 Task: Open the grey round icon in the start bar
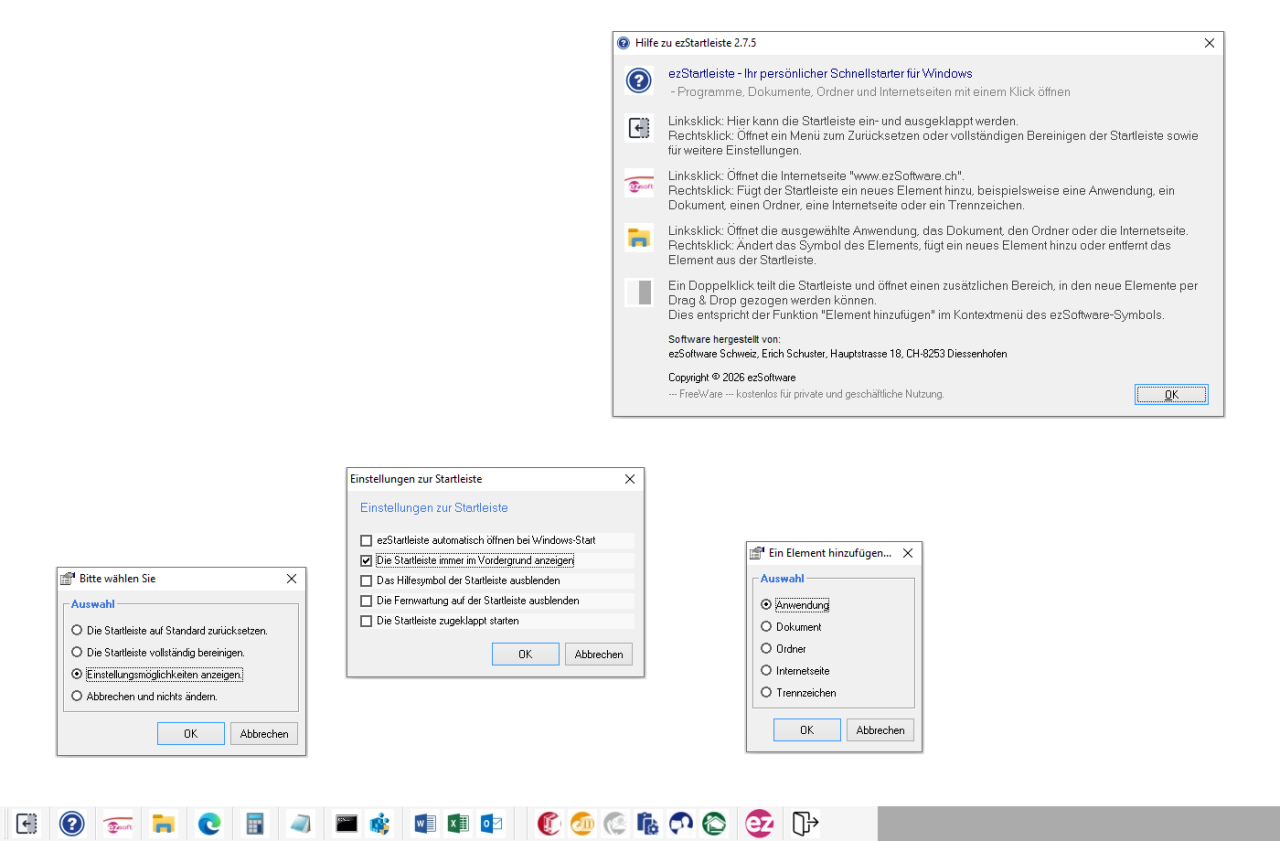pyautogui.click(x=615, y=824)
